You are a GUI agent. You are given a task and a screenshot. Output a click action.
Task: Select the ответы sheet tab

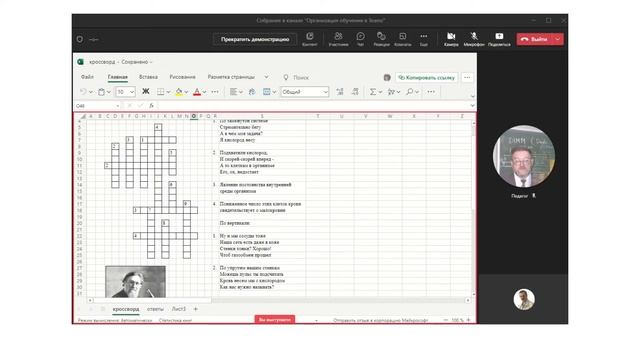(155, 309)
